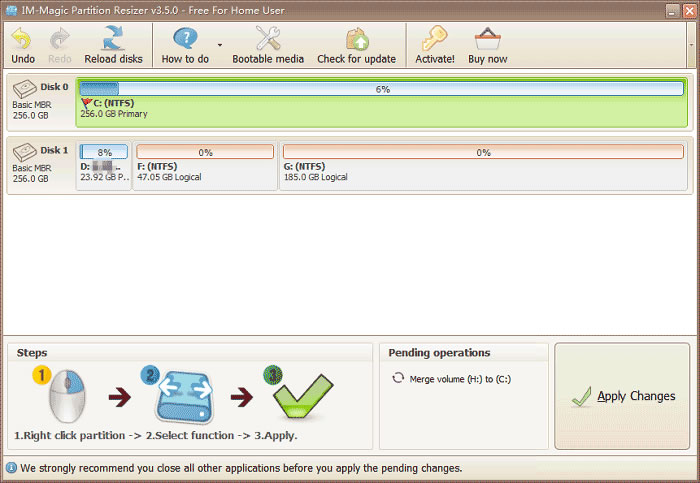This screenshot has height=483, width=700.
Task: Select the C: (NTFS) partition label
Action: pos(113,103)
